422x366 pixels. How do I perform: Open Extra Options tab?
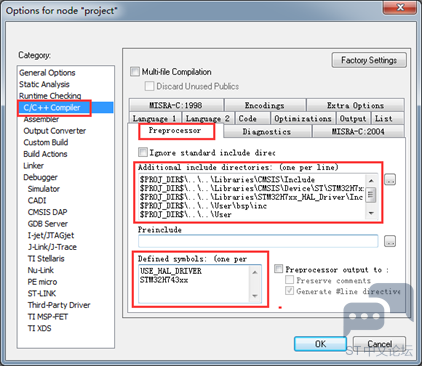355,105
